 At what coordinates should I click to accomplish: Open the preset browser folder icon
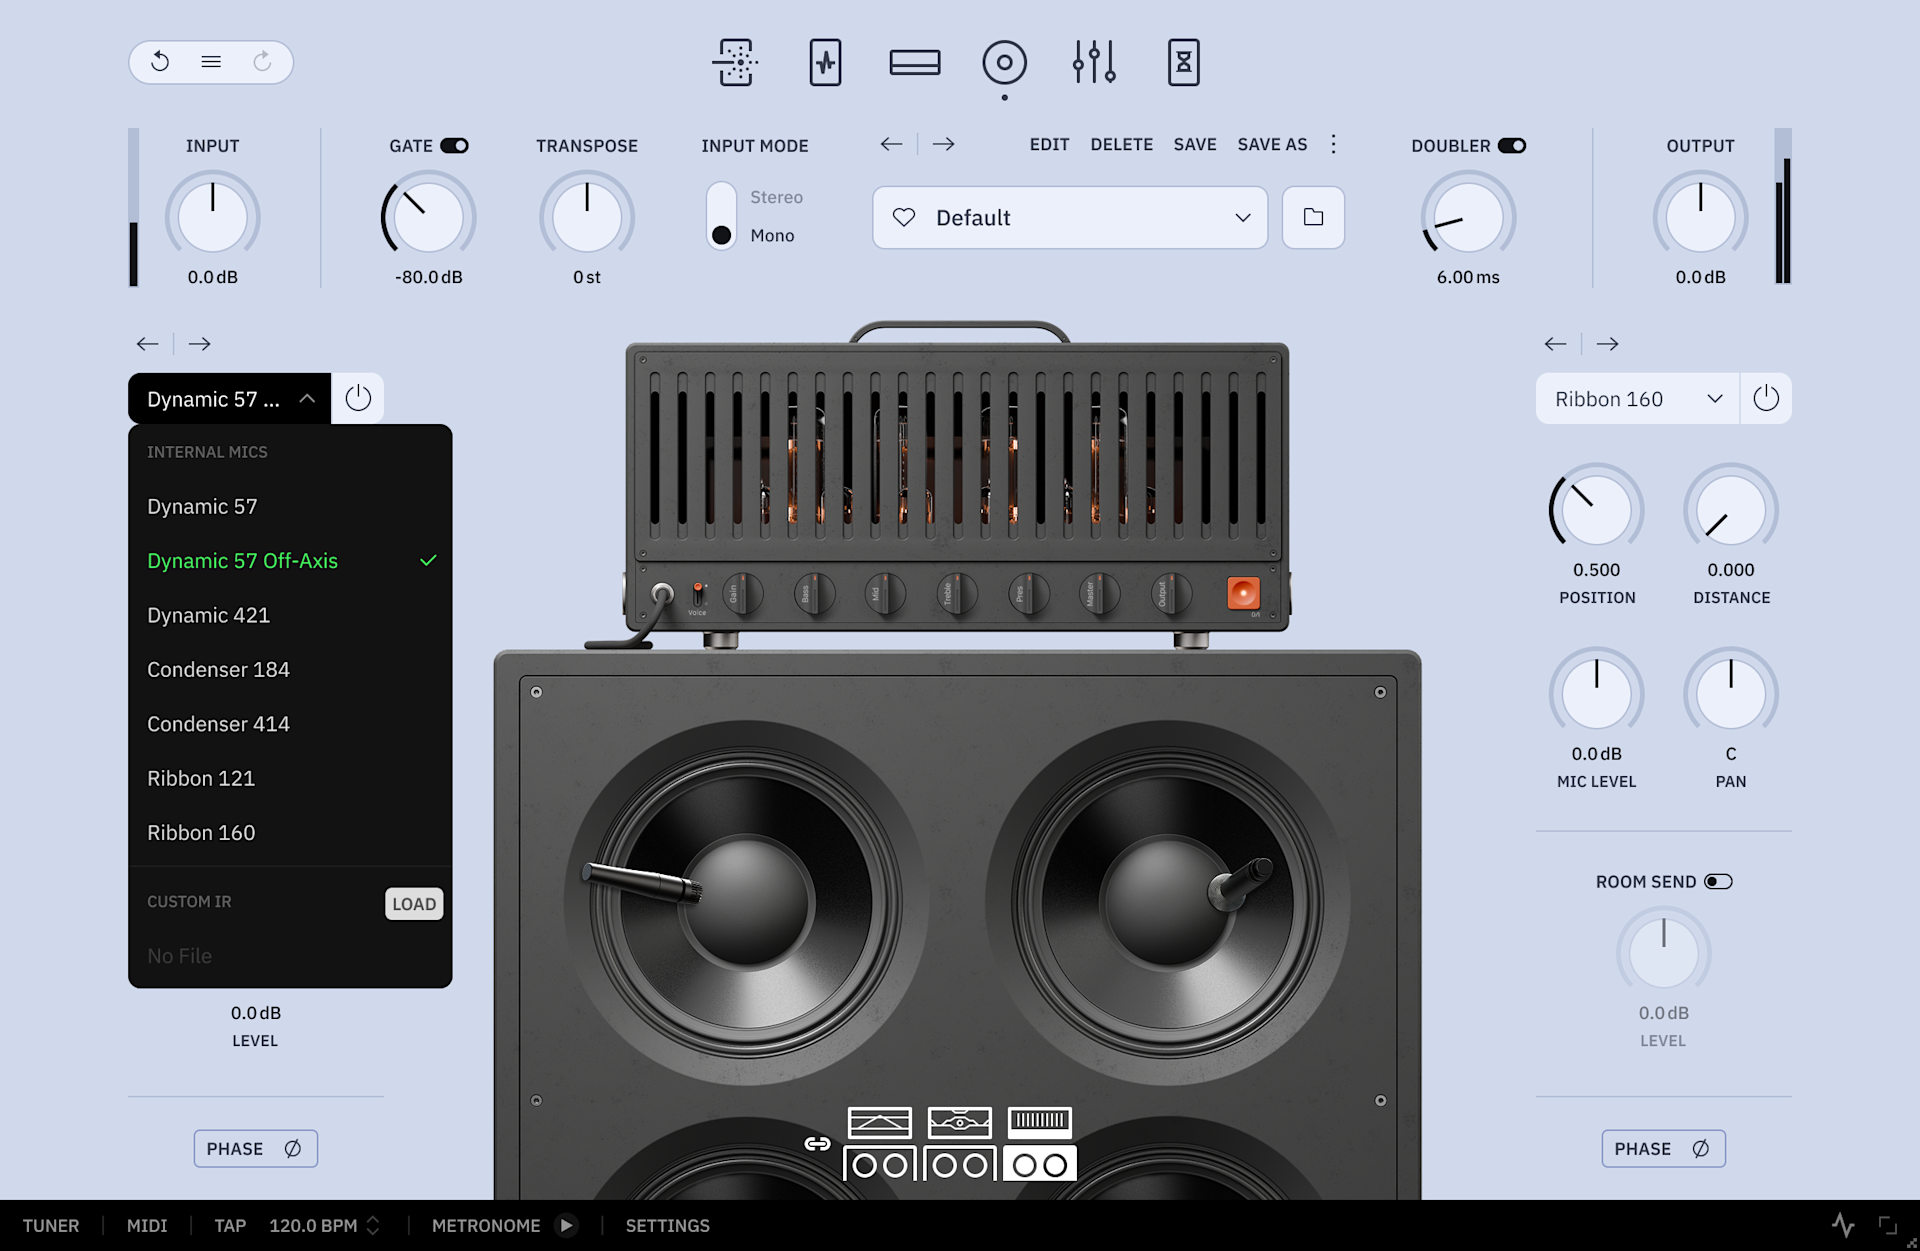[x=1313, y=217]
